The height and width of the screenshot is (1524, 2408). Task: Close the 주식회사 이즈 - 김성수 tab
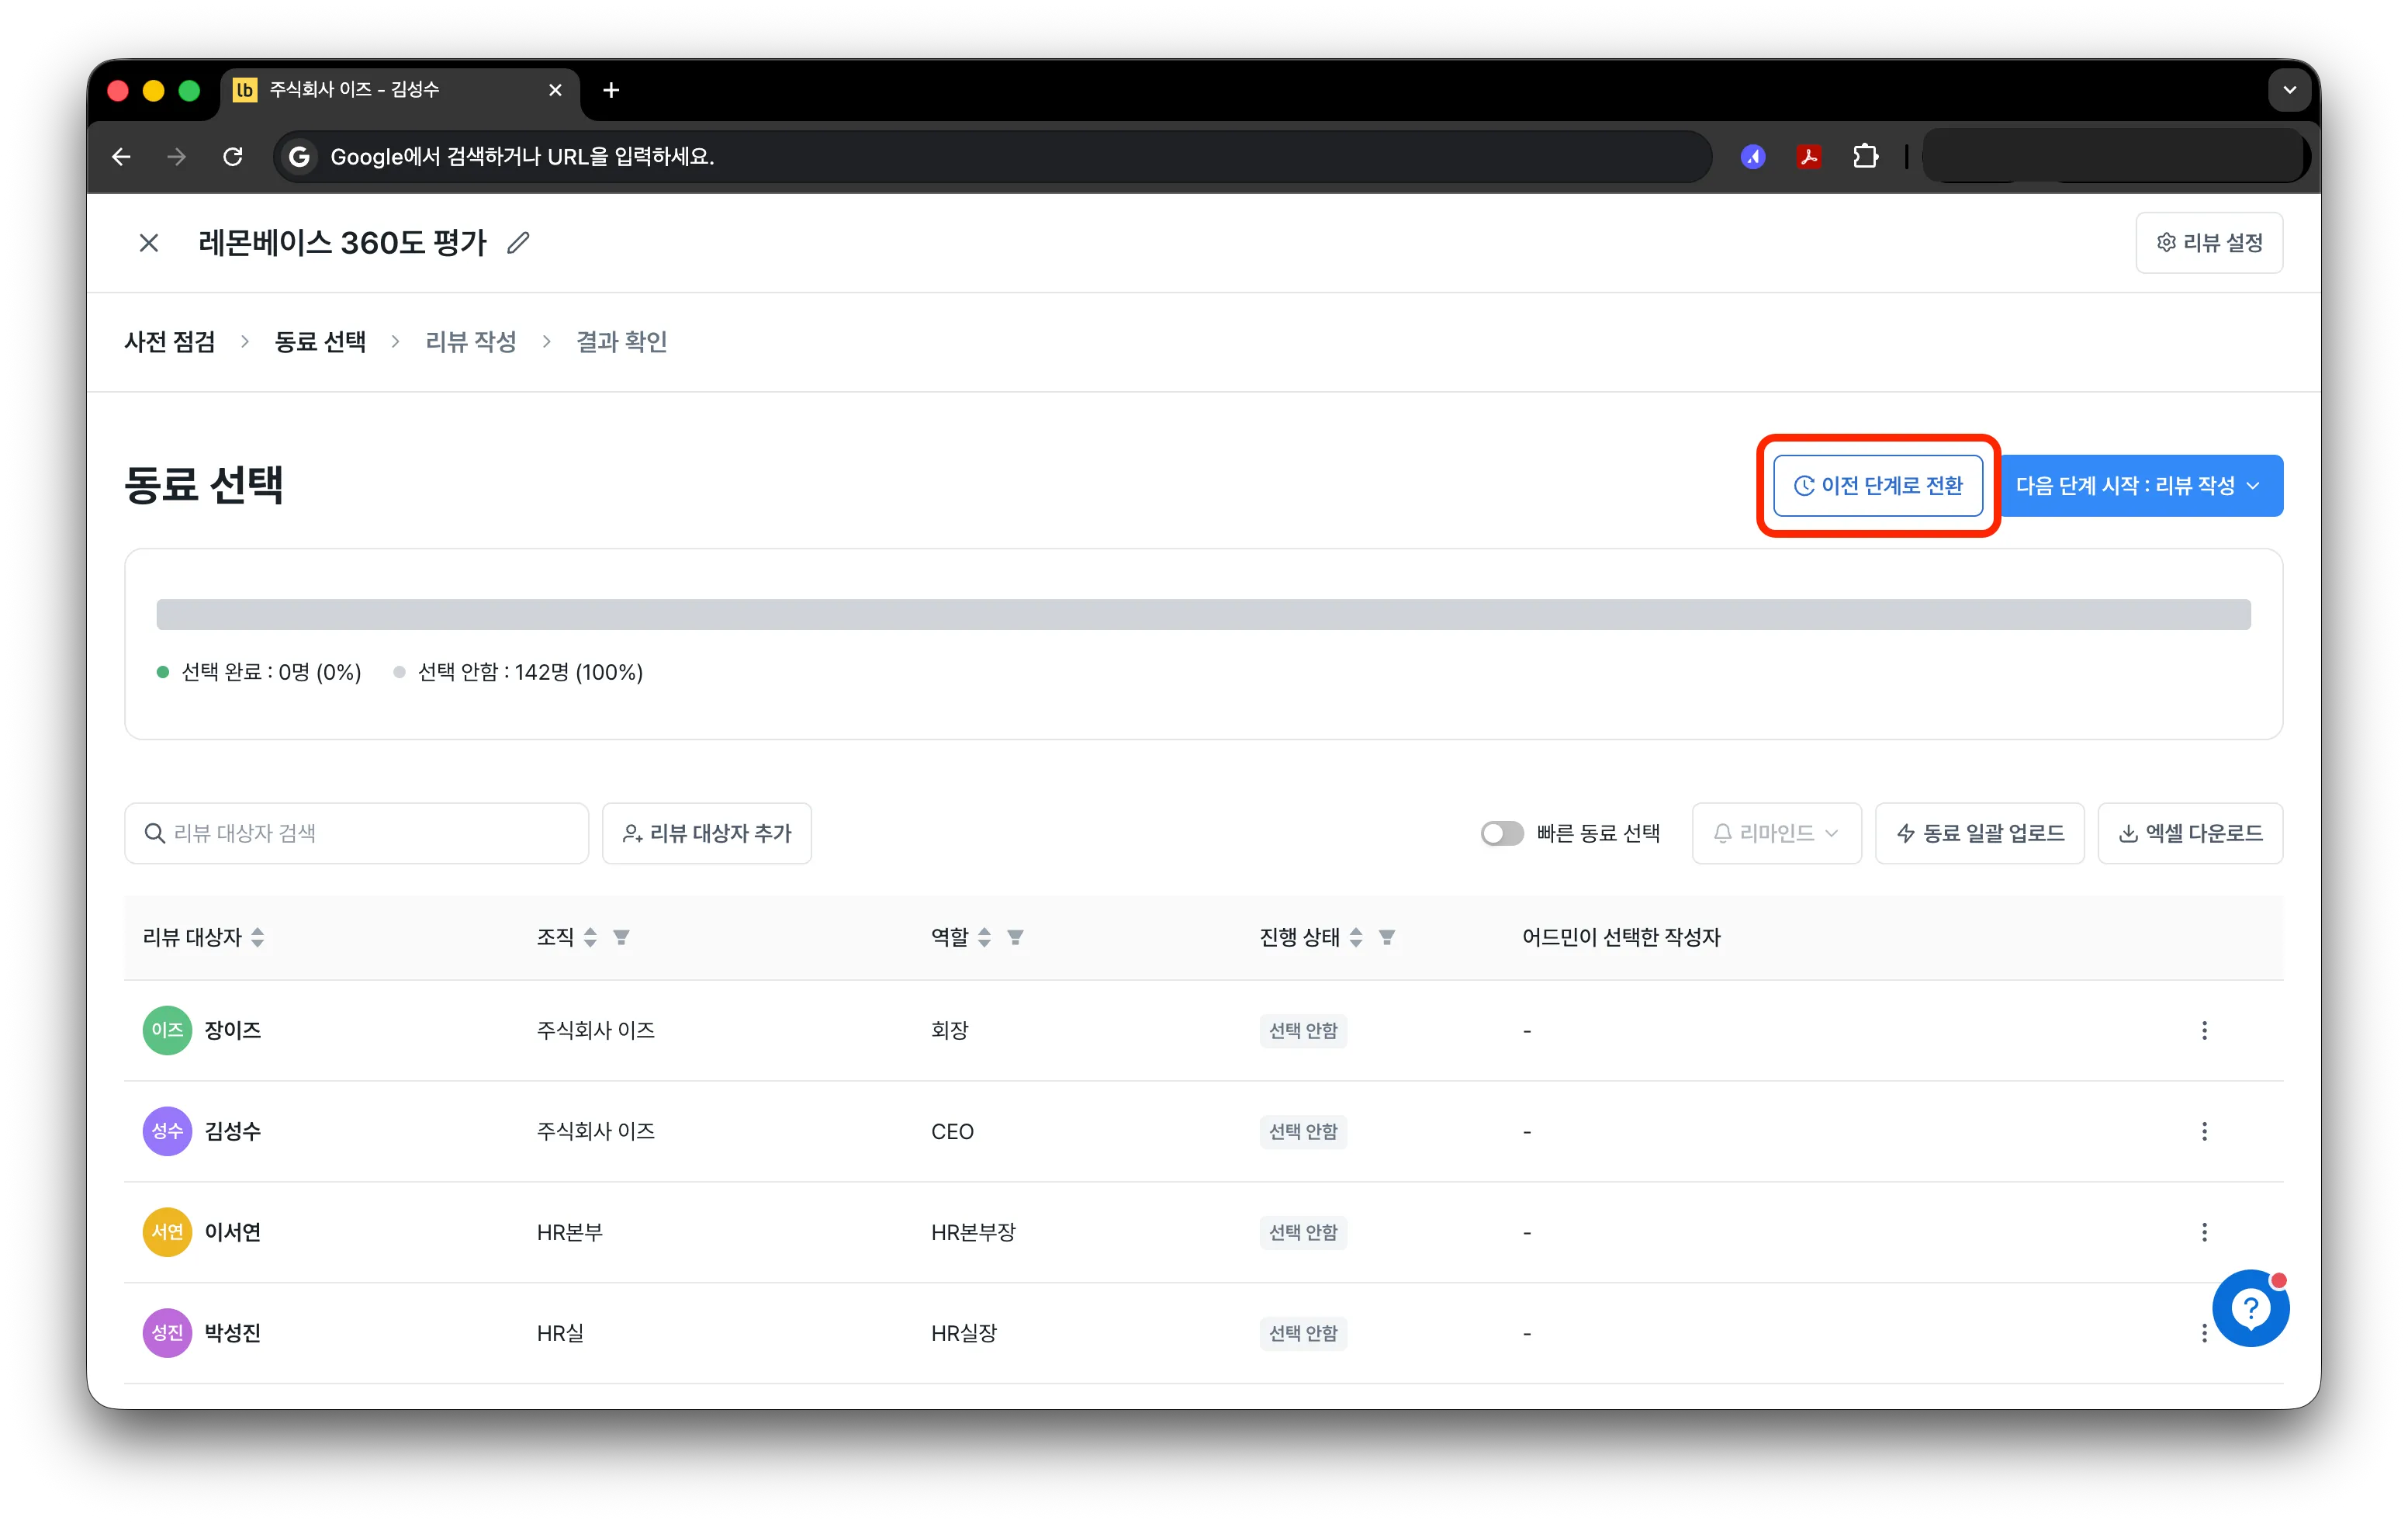tap(556, 91)
